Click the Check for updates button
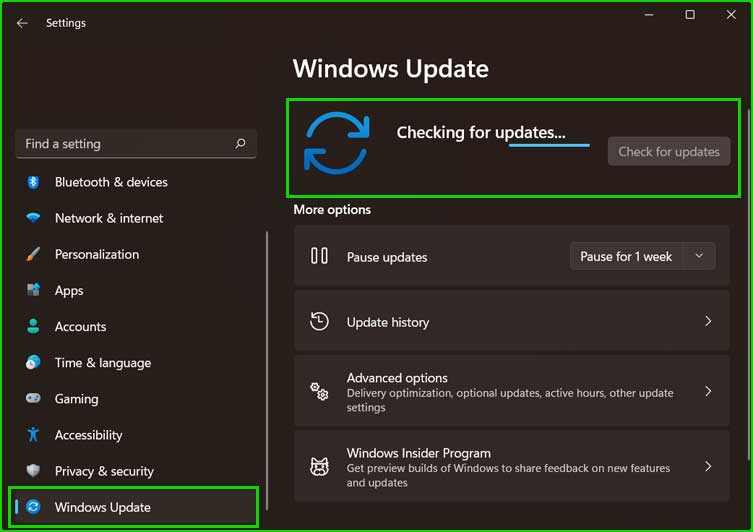This screenshot has height=532, width=753. [x=668, y=152]
